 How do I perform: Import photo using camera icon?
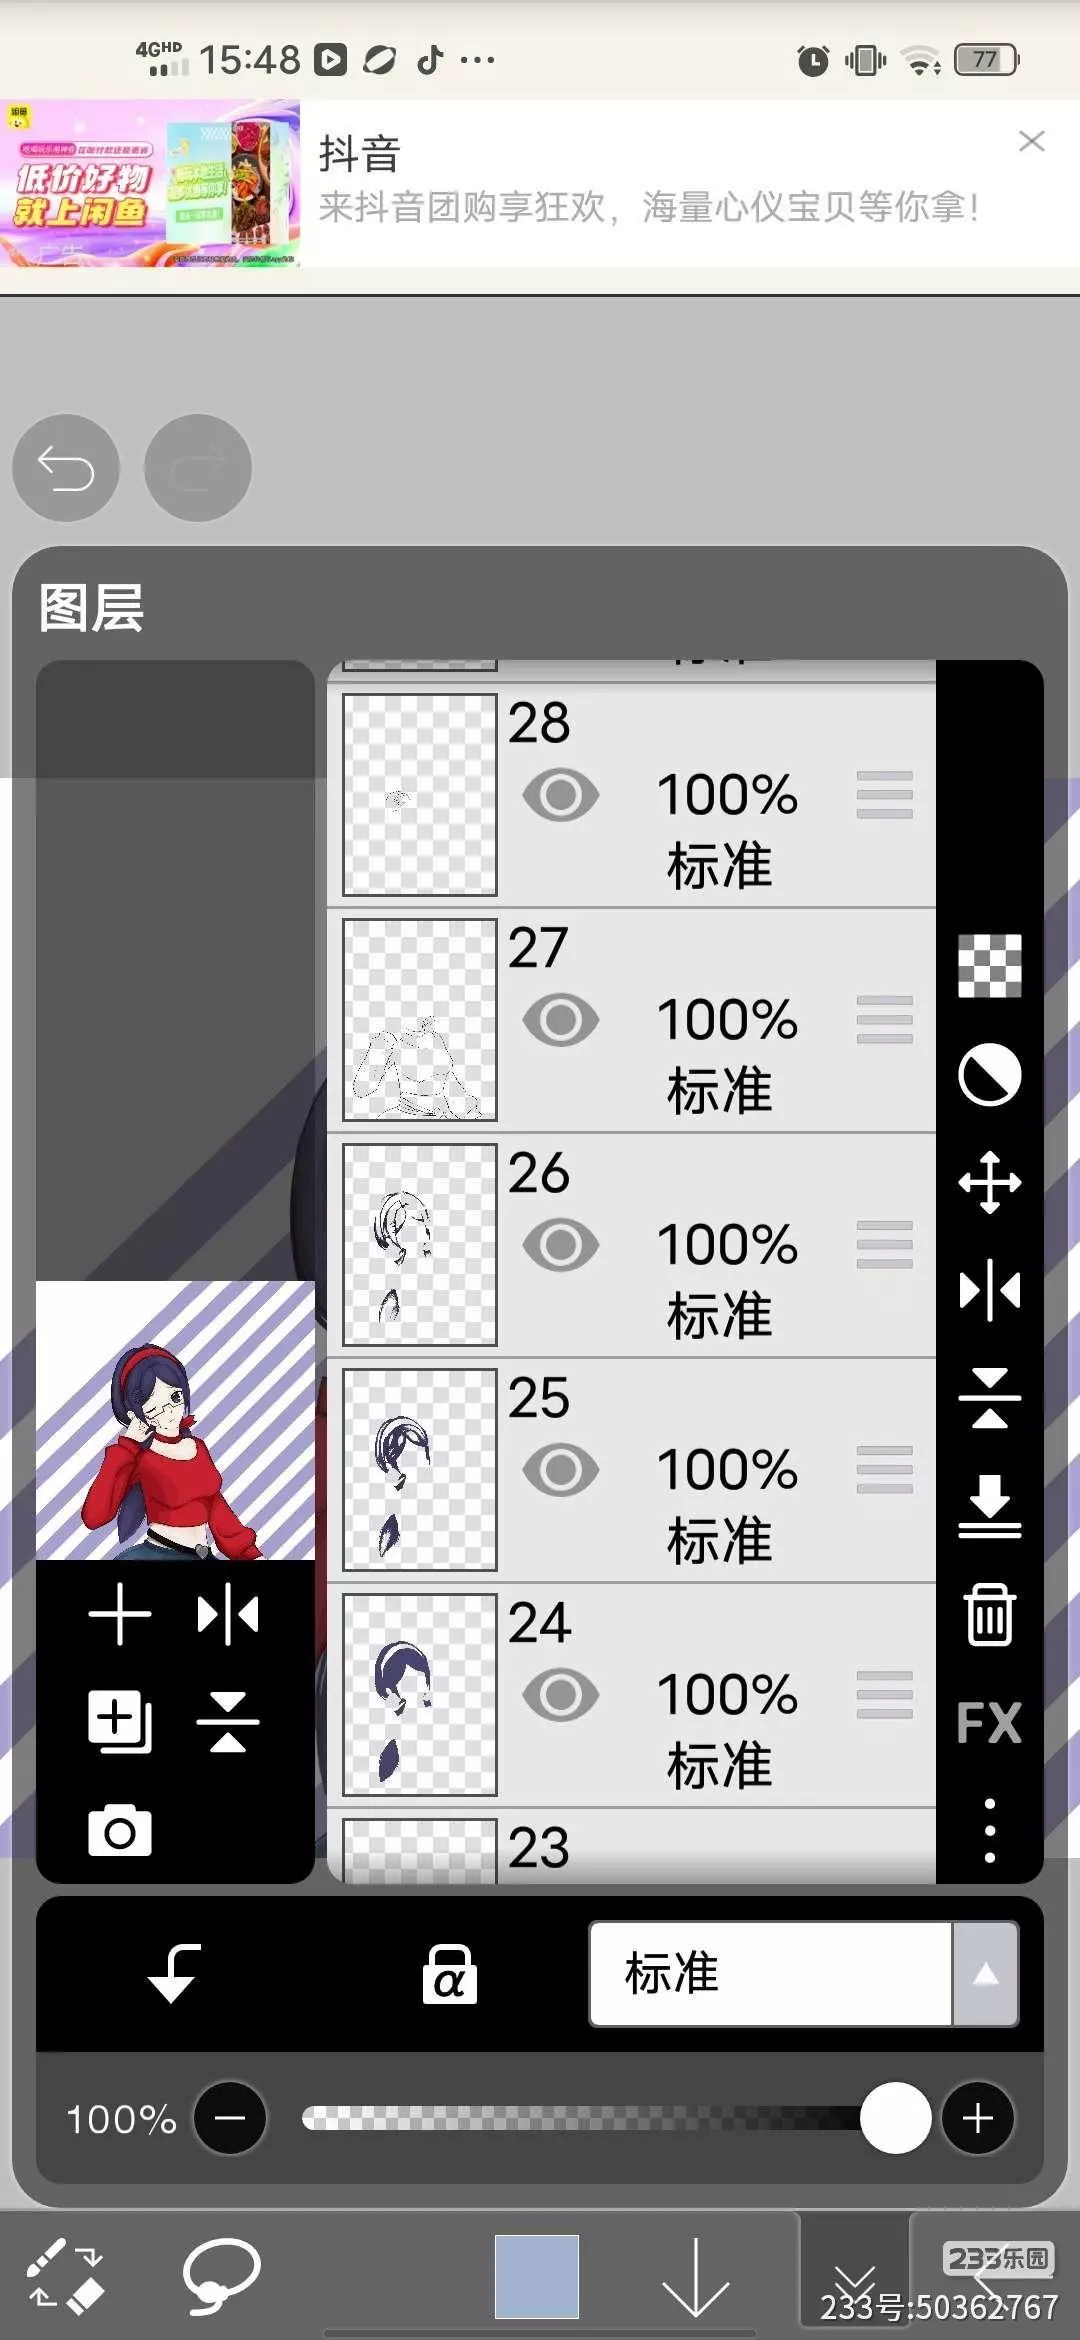(120, 1831)
